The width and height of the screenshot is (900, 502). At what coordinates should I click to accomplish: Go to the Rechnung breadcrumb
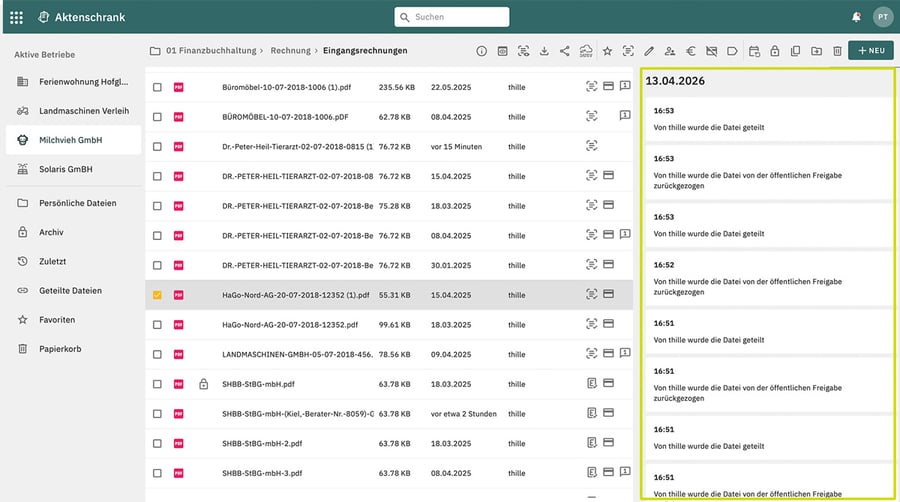coord(290,50)
